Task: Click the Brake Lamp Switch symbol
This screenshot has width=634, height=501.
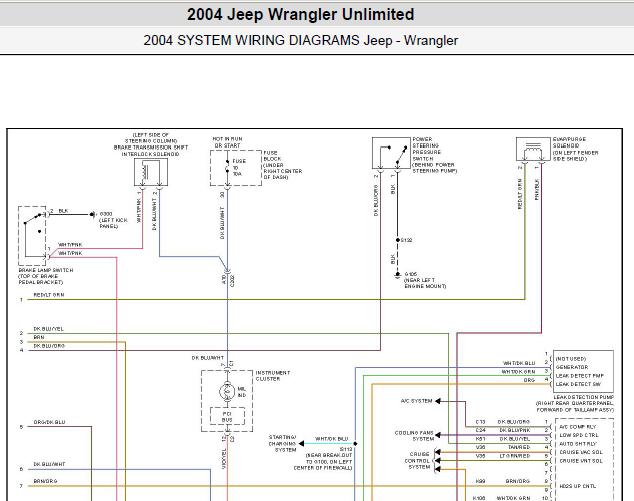Action: pyautogui.click(x=32, y=236)
